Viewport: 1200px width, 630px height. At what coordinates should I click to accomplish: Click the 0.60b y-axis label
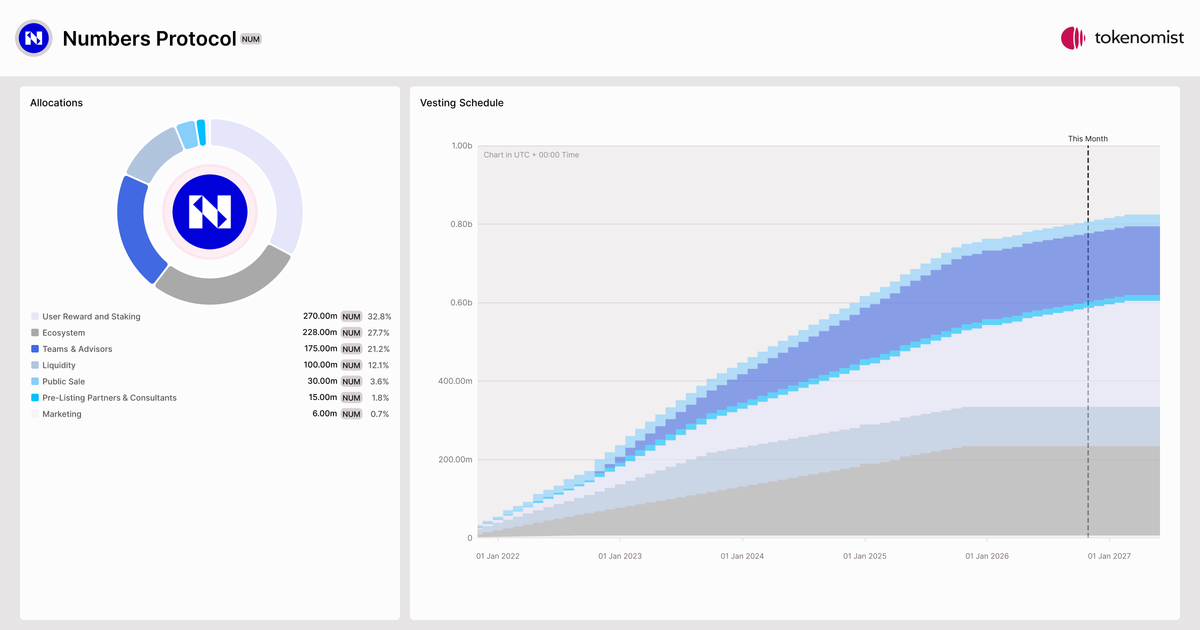click(462, 303)
